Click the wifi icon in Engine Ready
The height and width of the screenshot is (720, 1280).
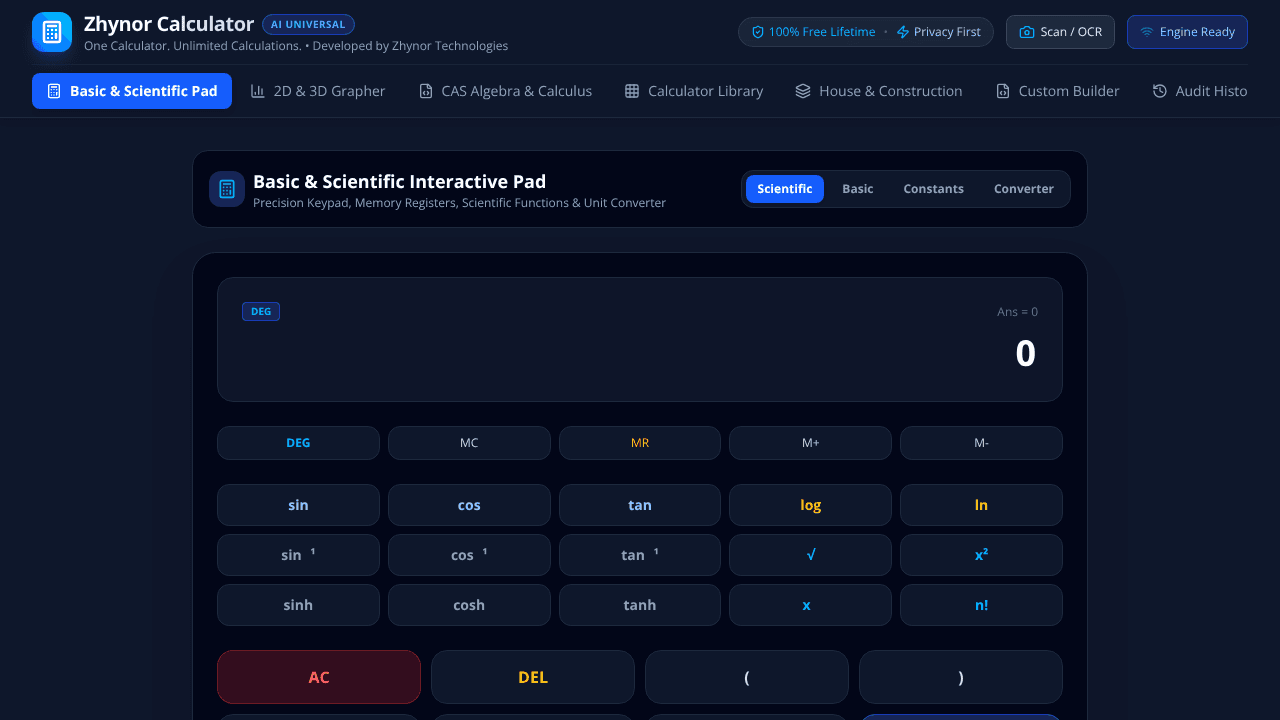(x=1147, y=32)
